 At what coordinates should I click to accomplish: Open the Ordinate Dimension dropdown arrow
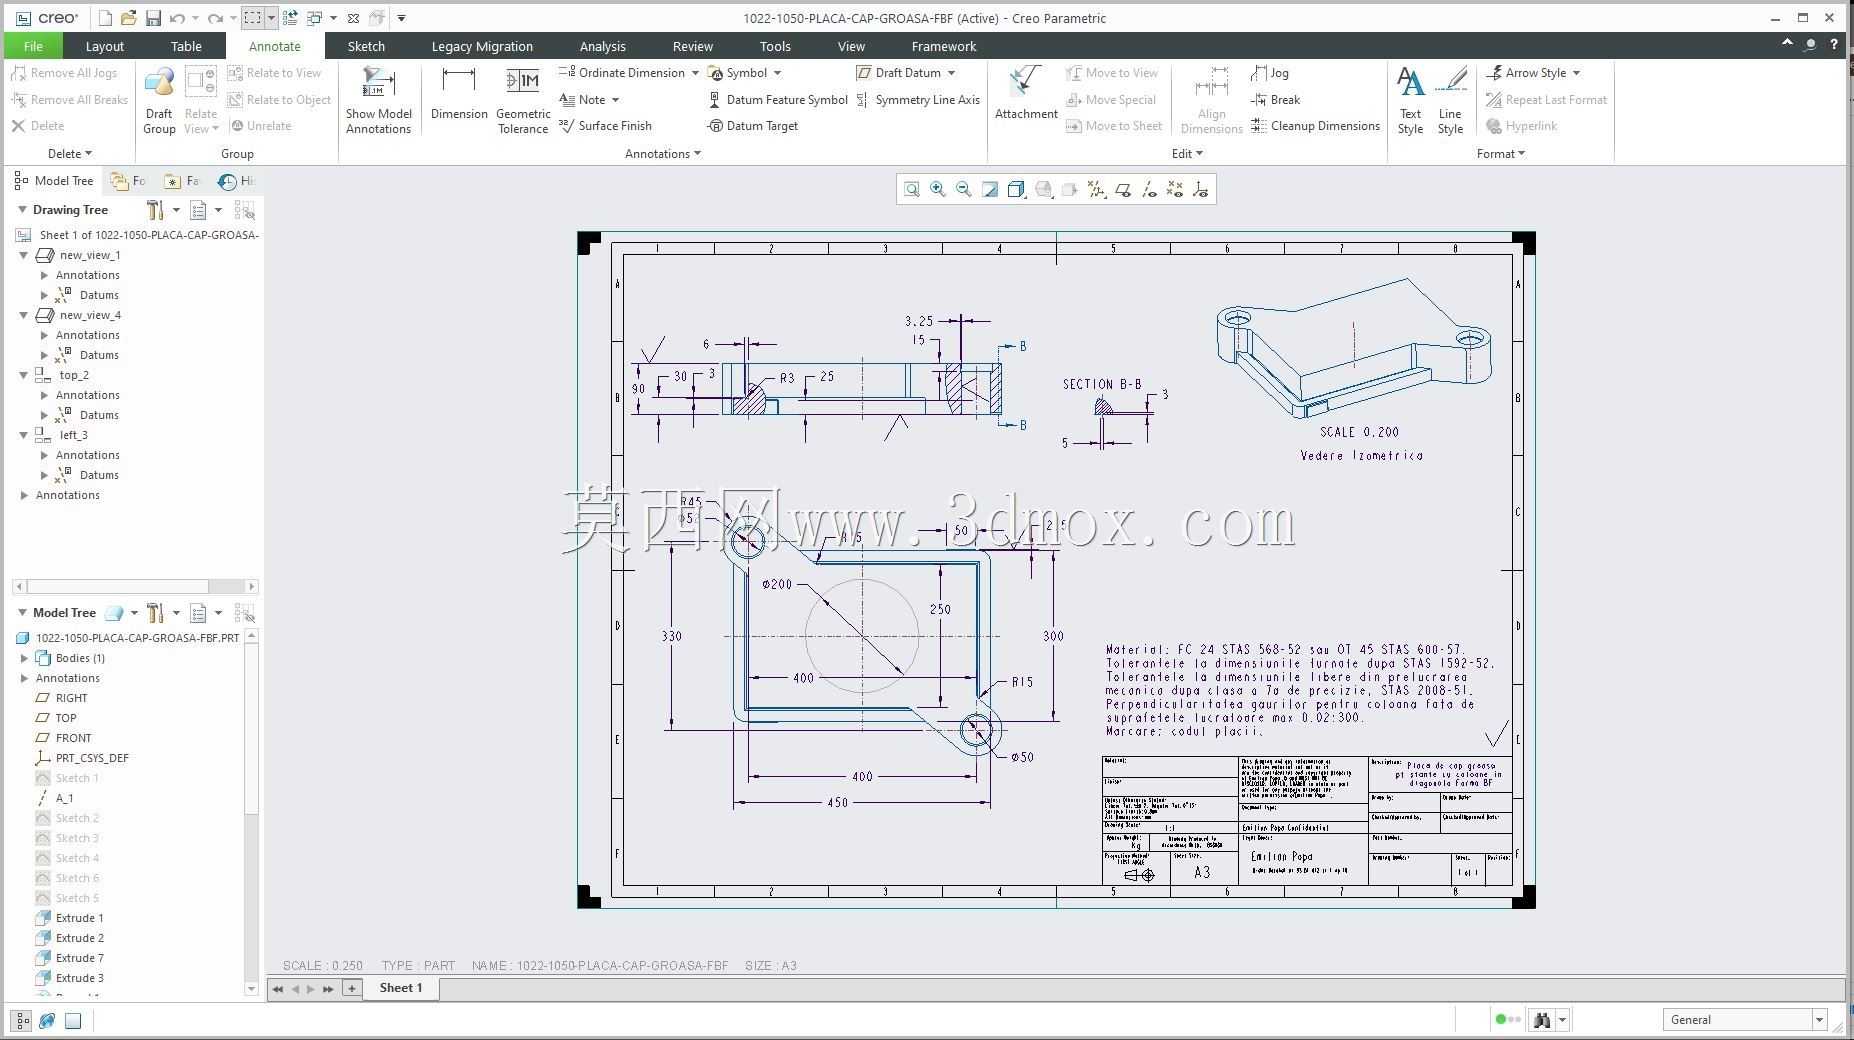tap(695, 73)
